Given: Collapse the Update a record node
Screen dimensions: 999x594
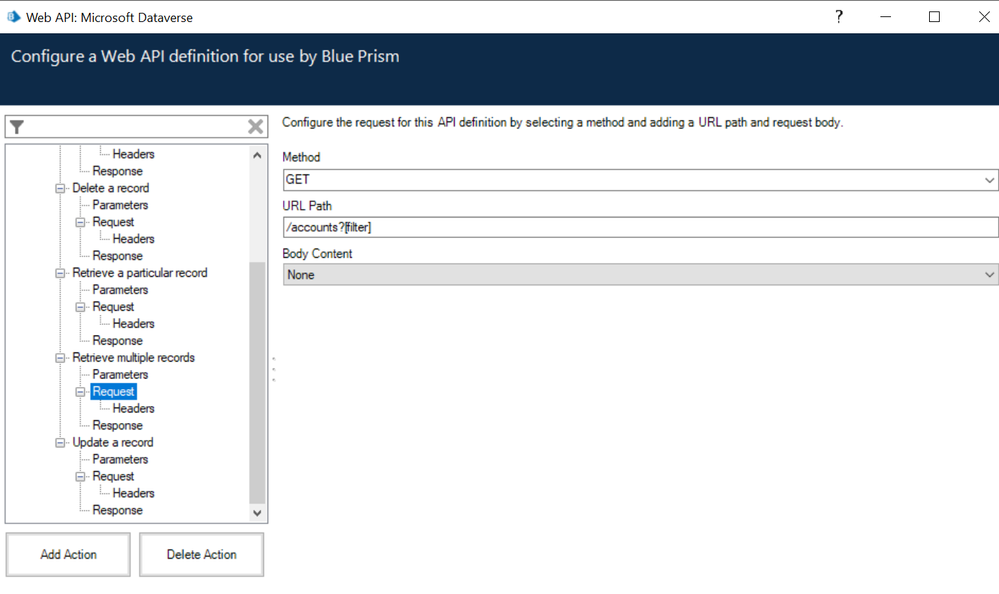Looking at the screenshot, I should pyautogui.click(x=61, y=443).
